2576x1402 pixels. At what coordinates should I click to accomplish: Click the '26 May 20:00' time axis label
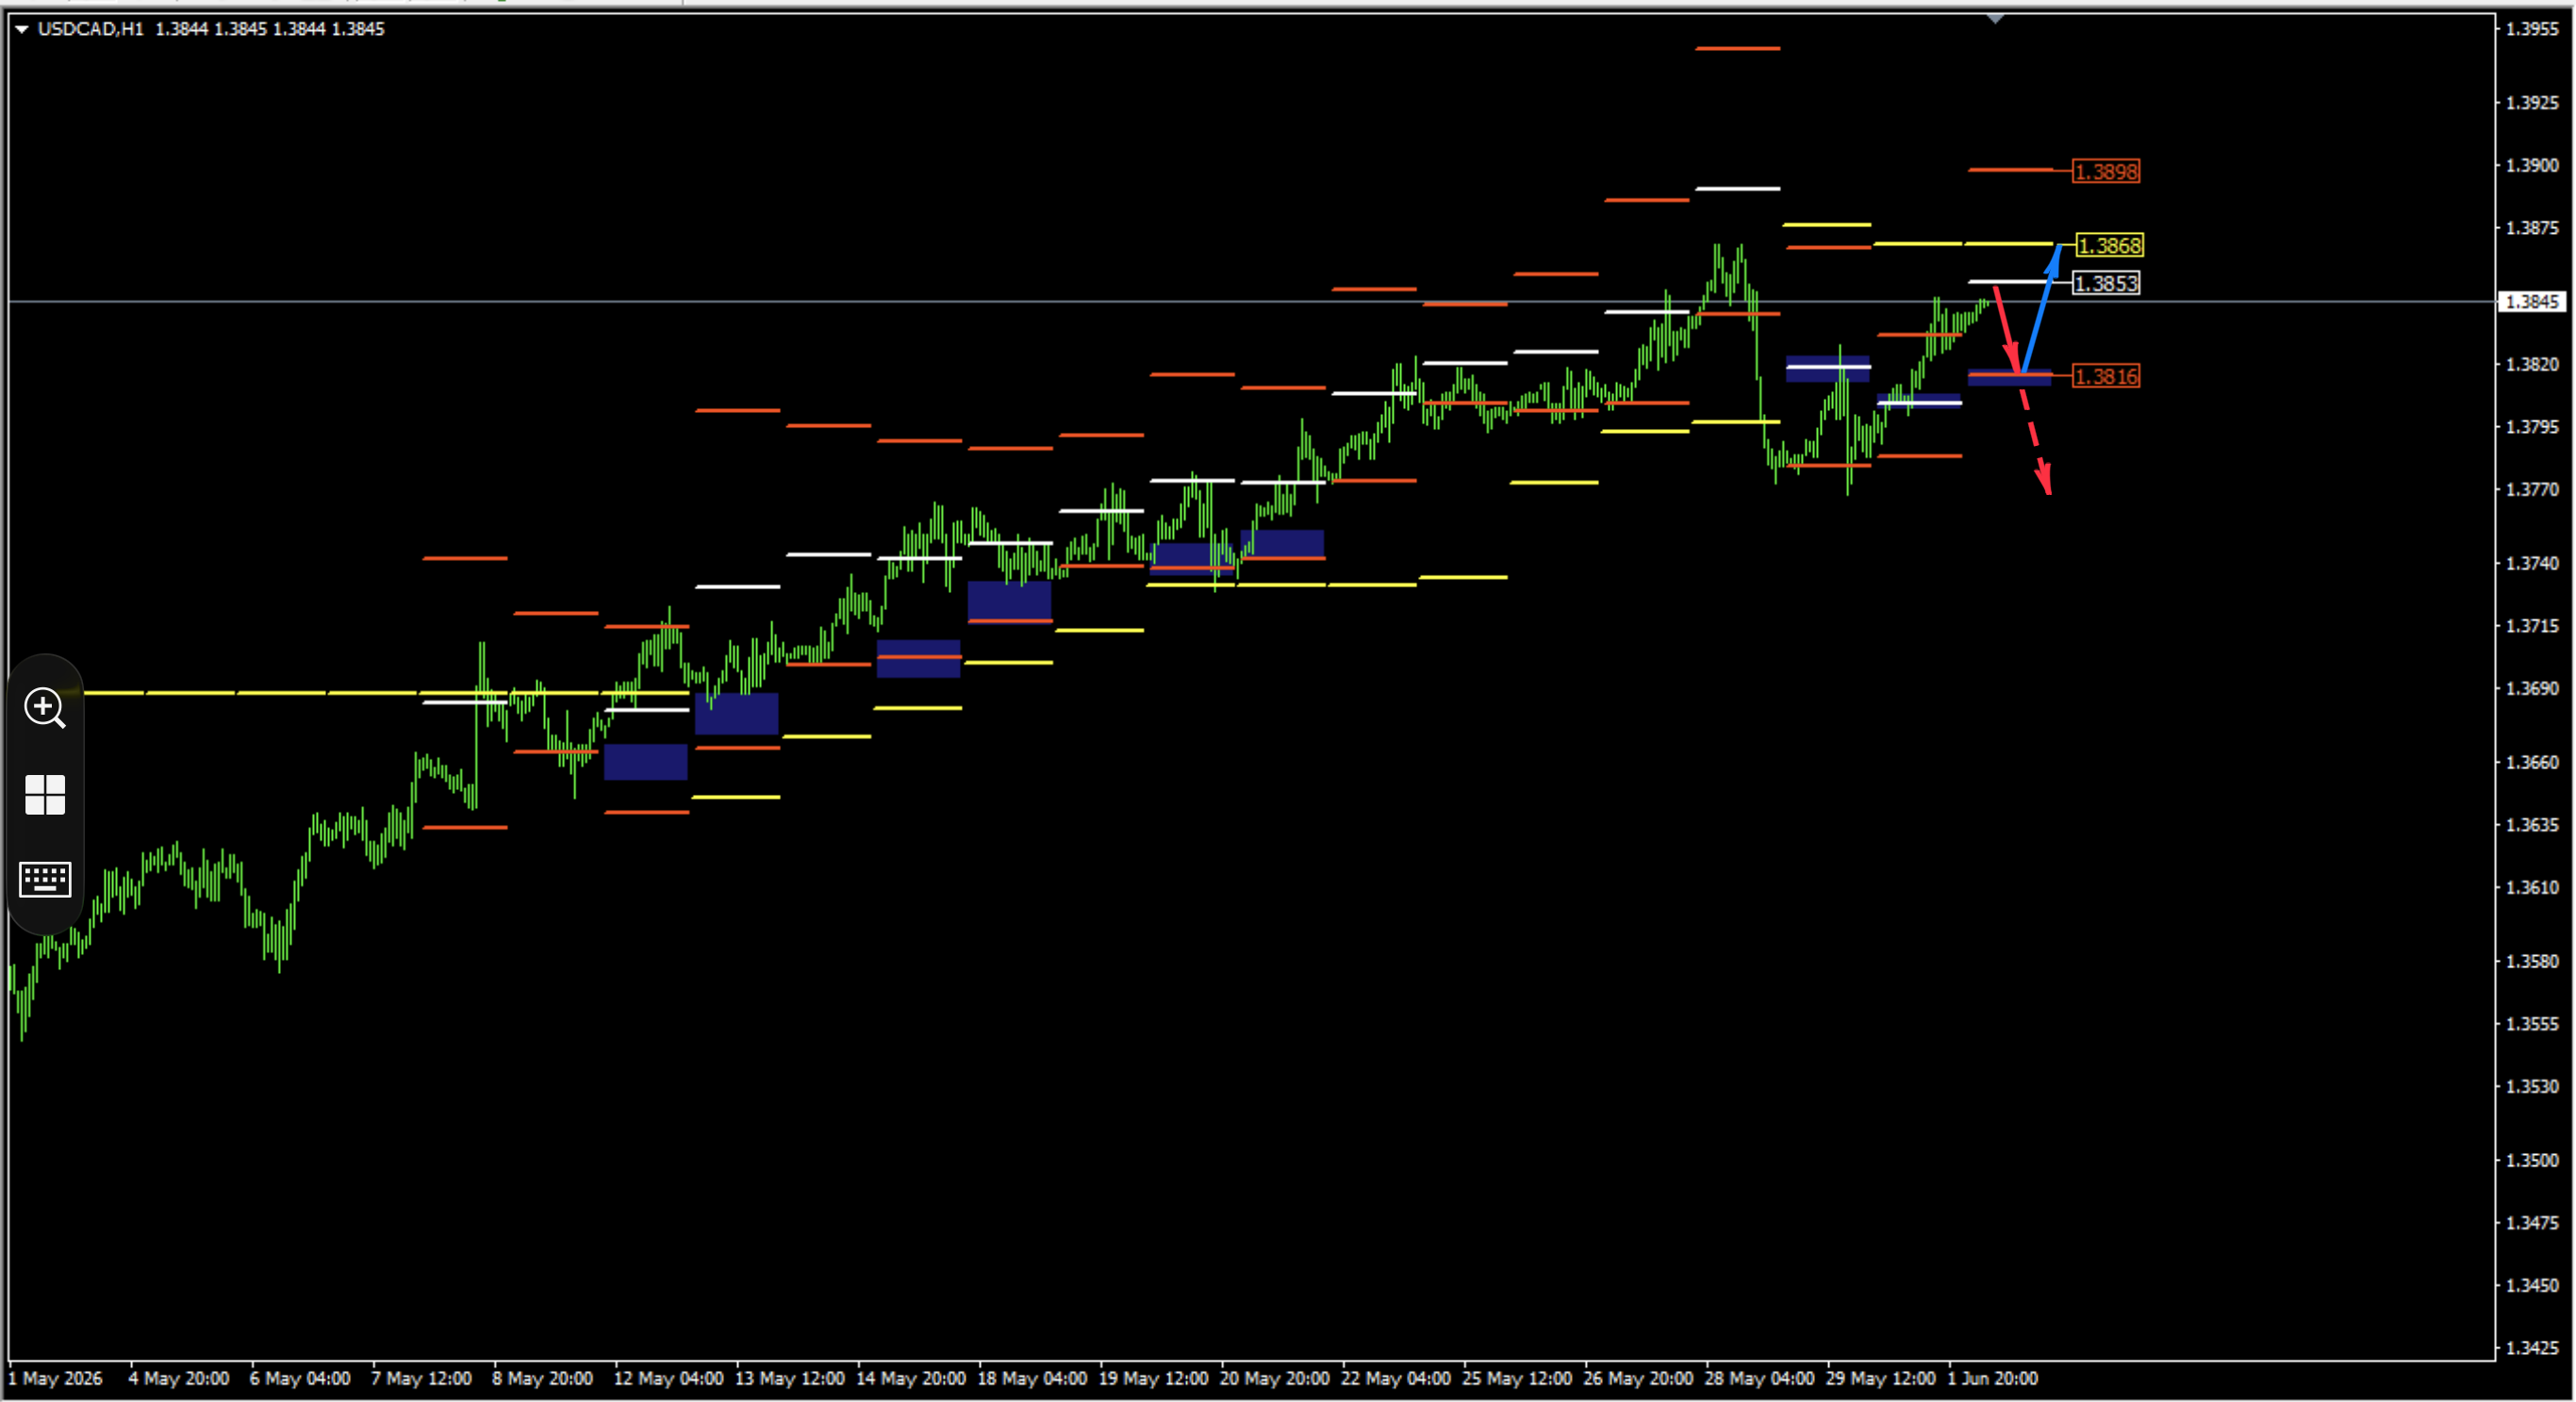pos(1638,1379)
